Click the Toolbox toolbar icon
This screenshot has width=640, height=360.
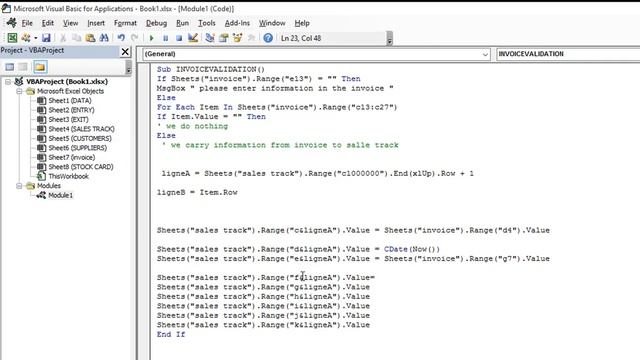pyautogui.click(x=251, y=38)
